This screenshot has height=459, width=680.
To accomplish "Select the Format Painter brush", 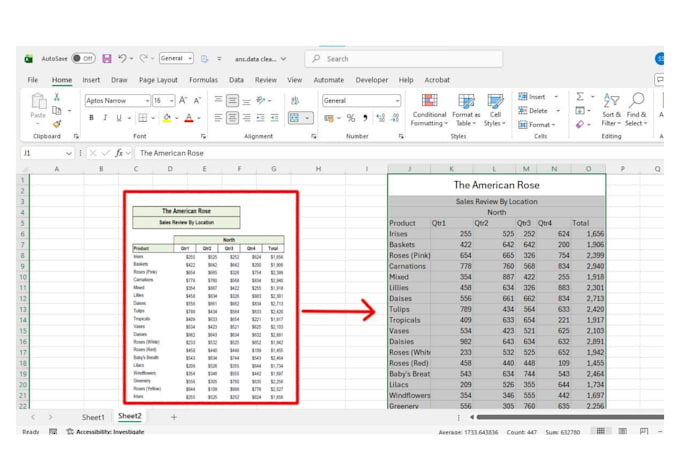I will [57, 125].
